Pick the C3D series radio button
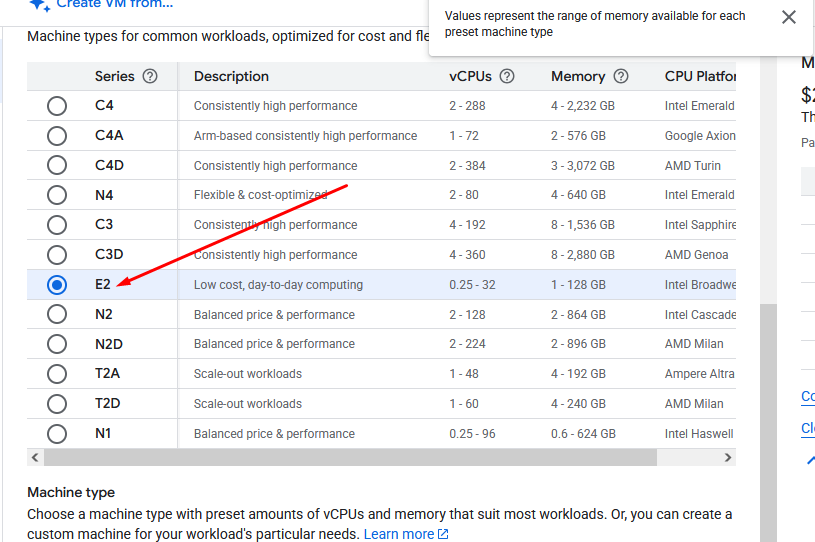 click(57, 255)
